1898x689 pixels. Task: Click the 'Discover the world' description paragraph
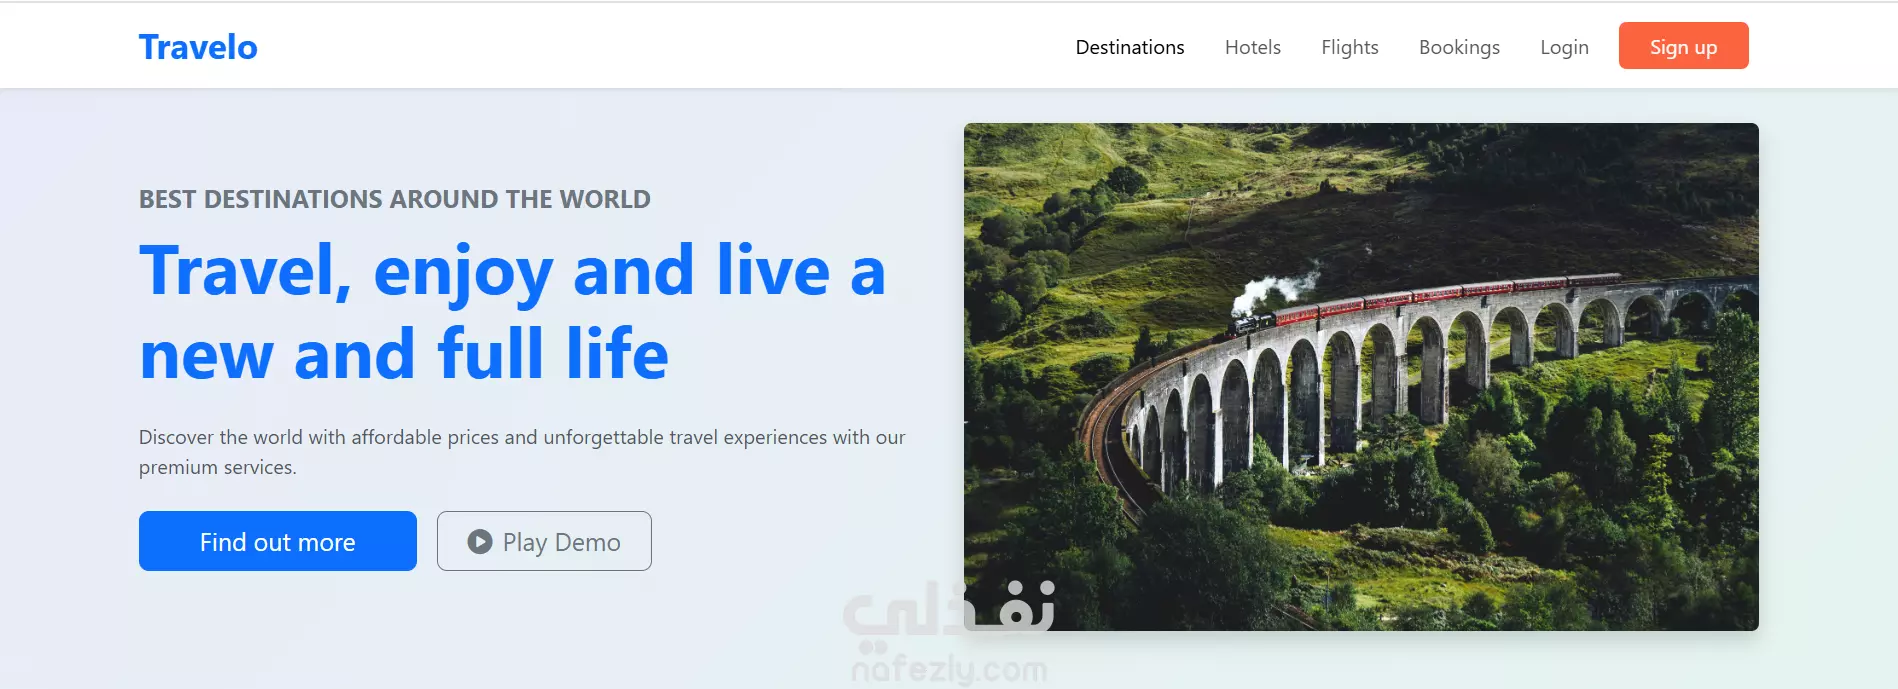pos(522,452)
